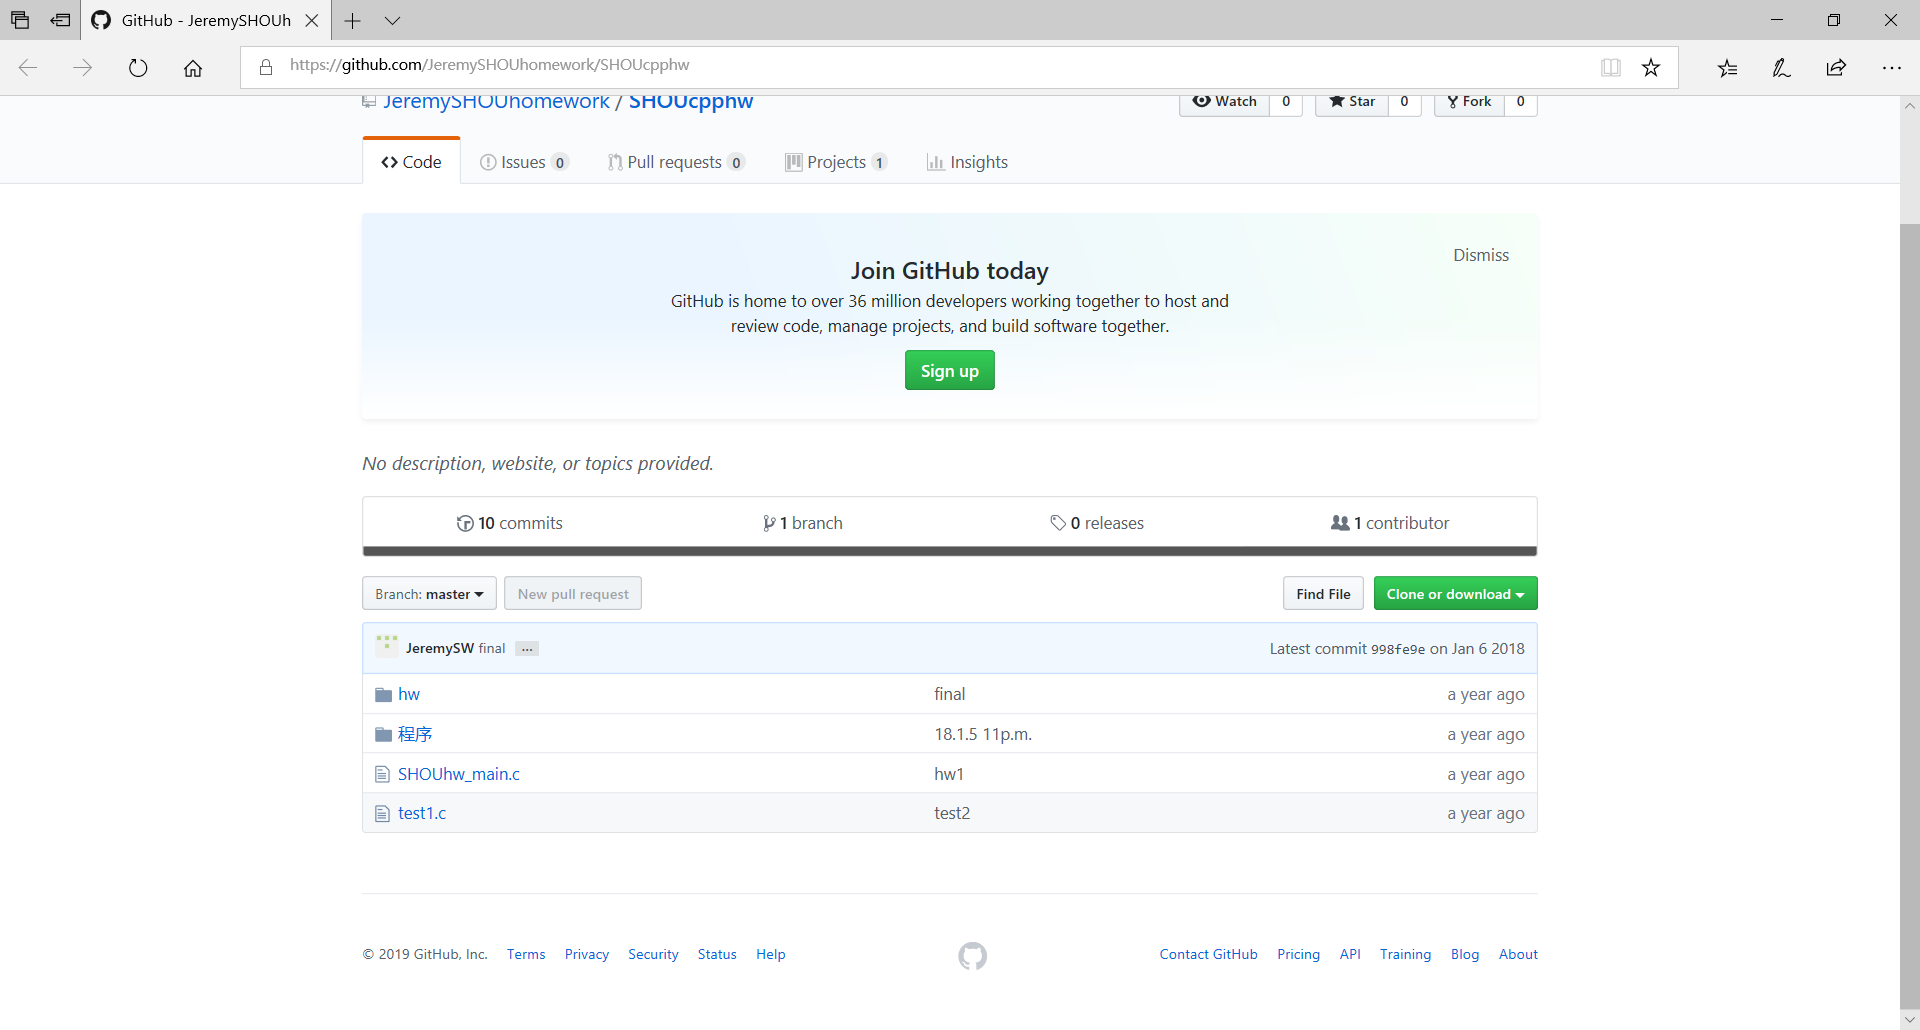Open the 程序 folder link
This screenshot has width=1920, height=1030.
point(415,734)
